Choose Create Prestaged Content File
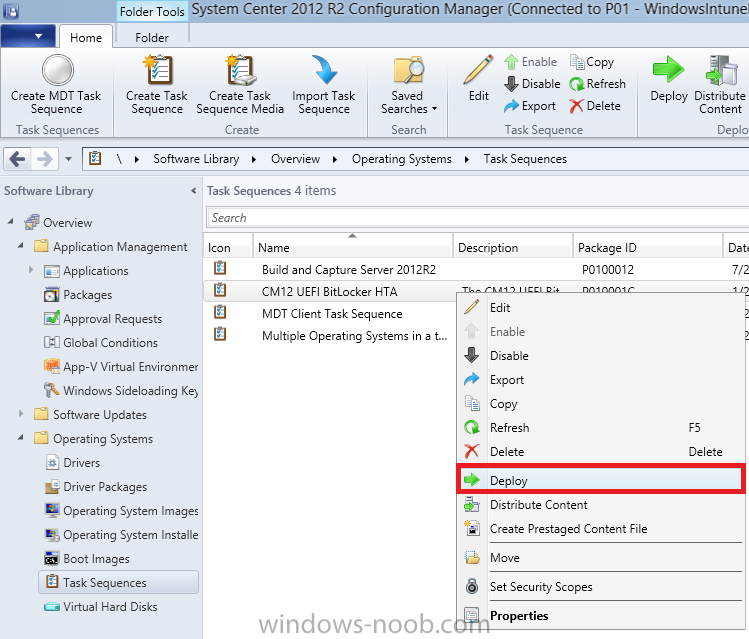Screen dimensions: 749x639 pos(601,529)
